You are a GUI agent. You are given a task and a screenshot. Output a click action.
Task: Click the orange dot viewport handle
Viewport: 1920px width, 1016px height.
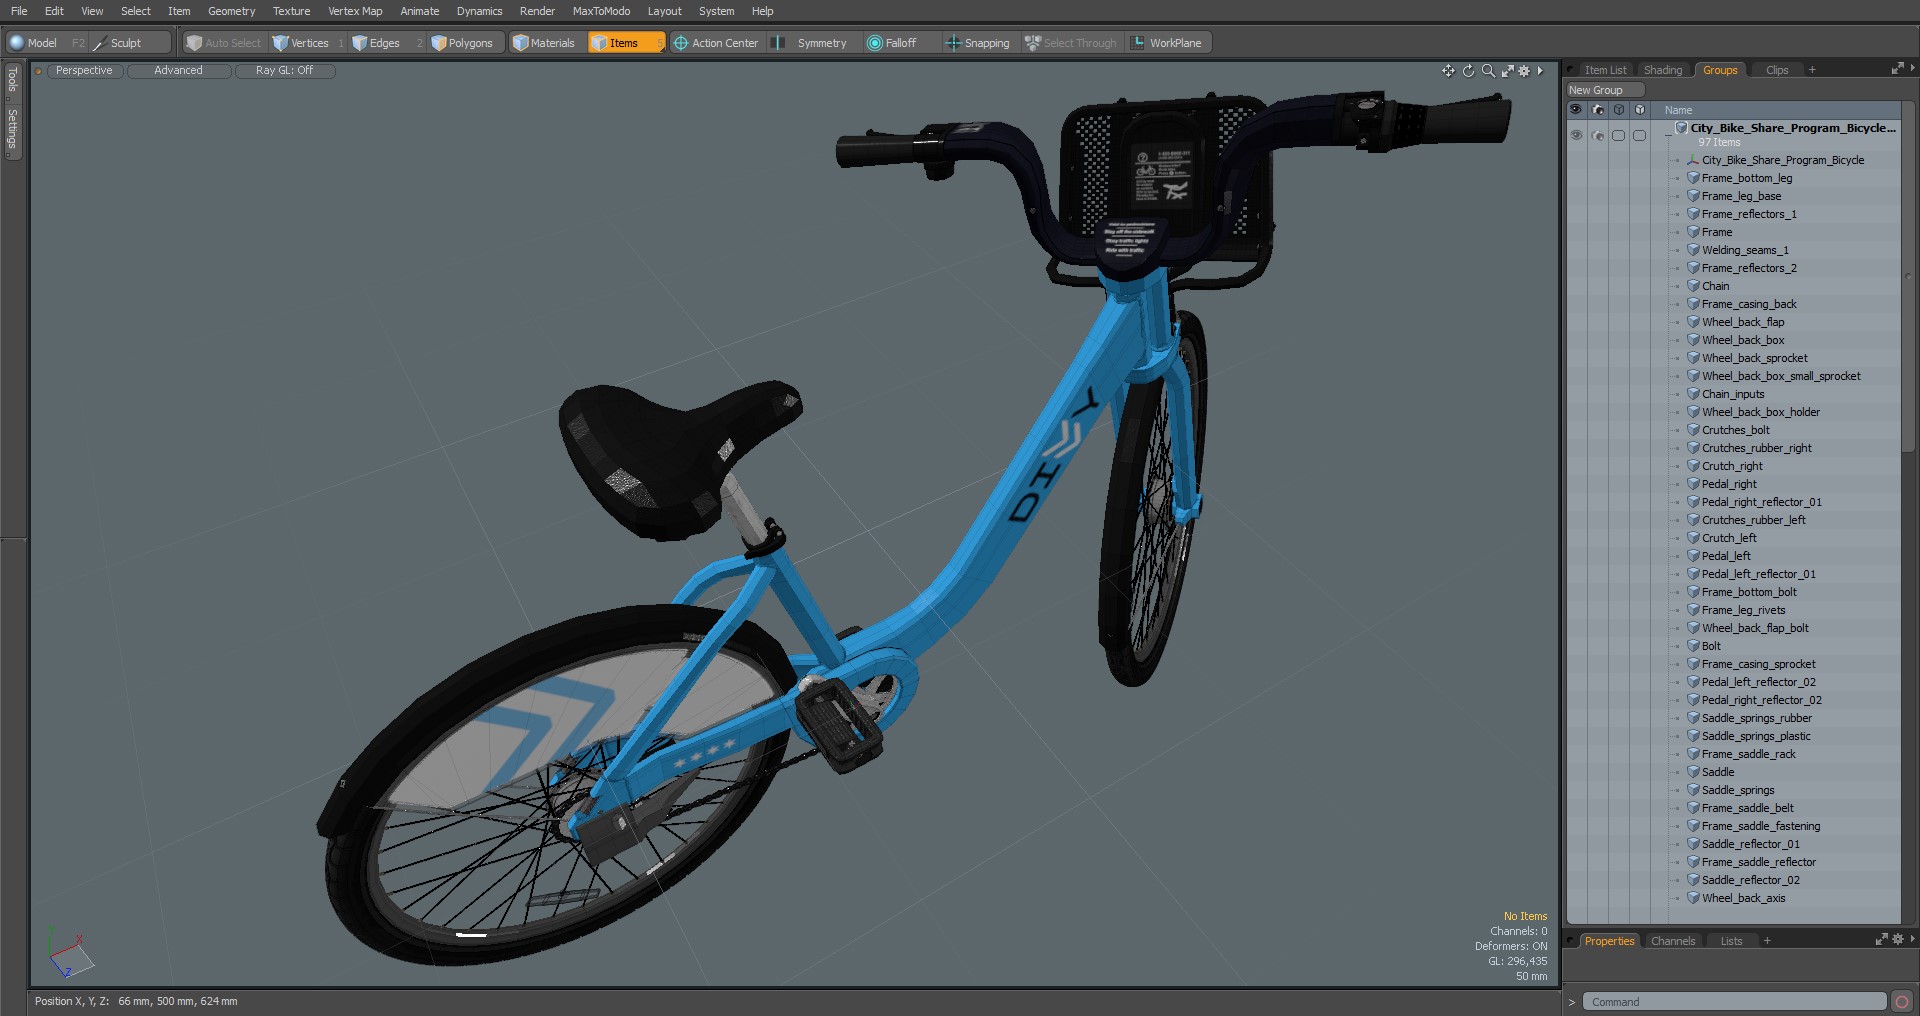38,71
